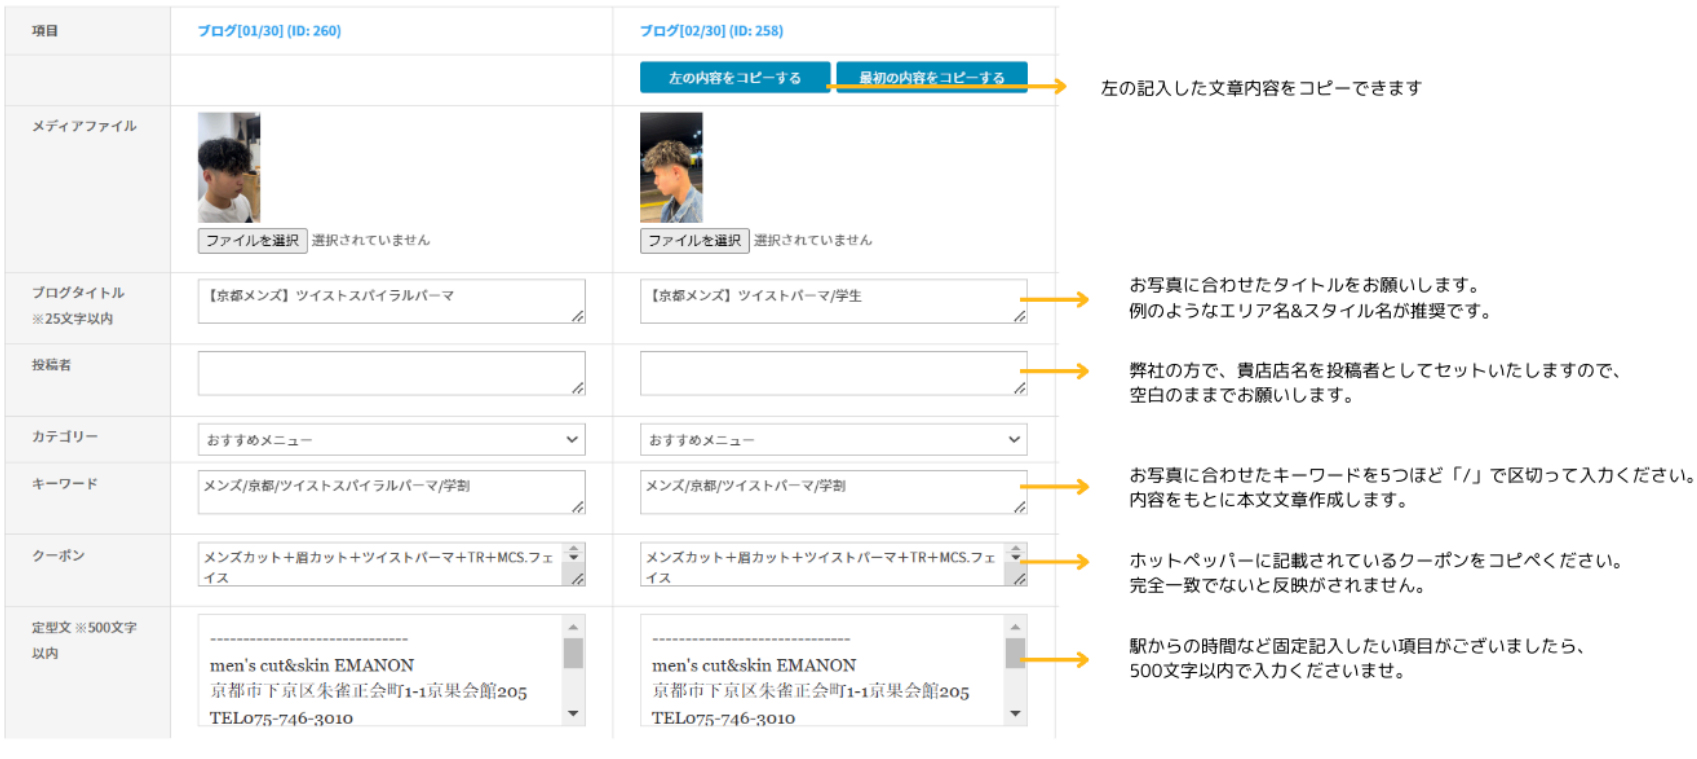The image size is (1697, 759).
Task: Click the second blog's ファイルを選択 button
Action: coord(694,241)
